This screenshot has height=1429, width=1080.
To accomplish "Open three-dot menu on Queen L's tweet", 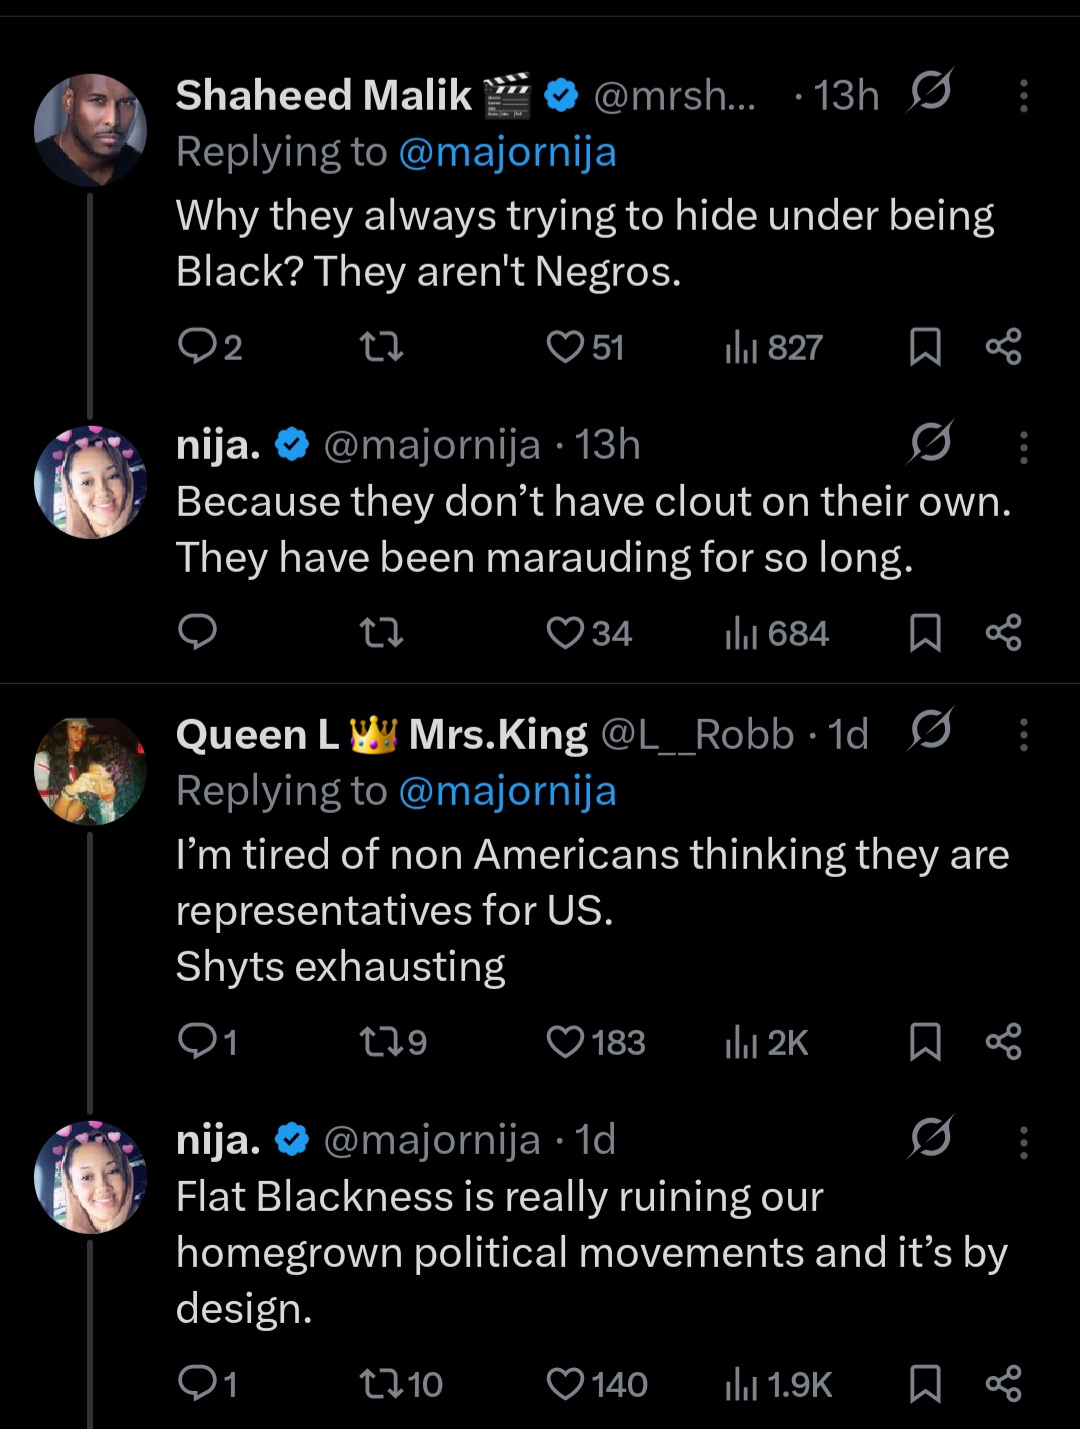I will [1023, 735].
